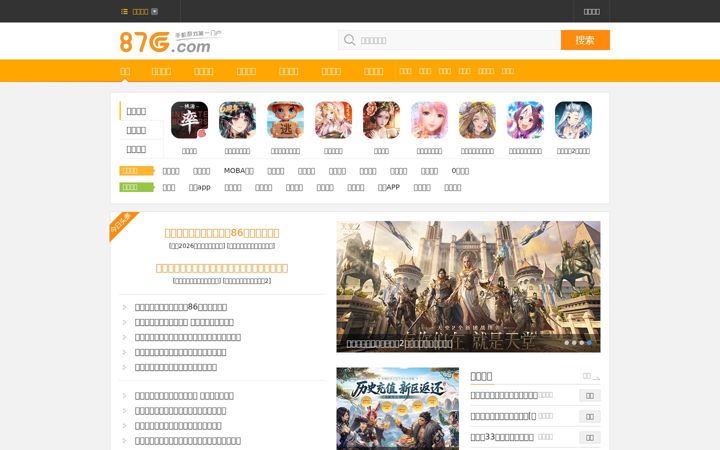Open the flower-crown brown-haired girl game icon
Screen dimensions: 720x450
pyautogui.click(x=477, y=120)
